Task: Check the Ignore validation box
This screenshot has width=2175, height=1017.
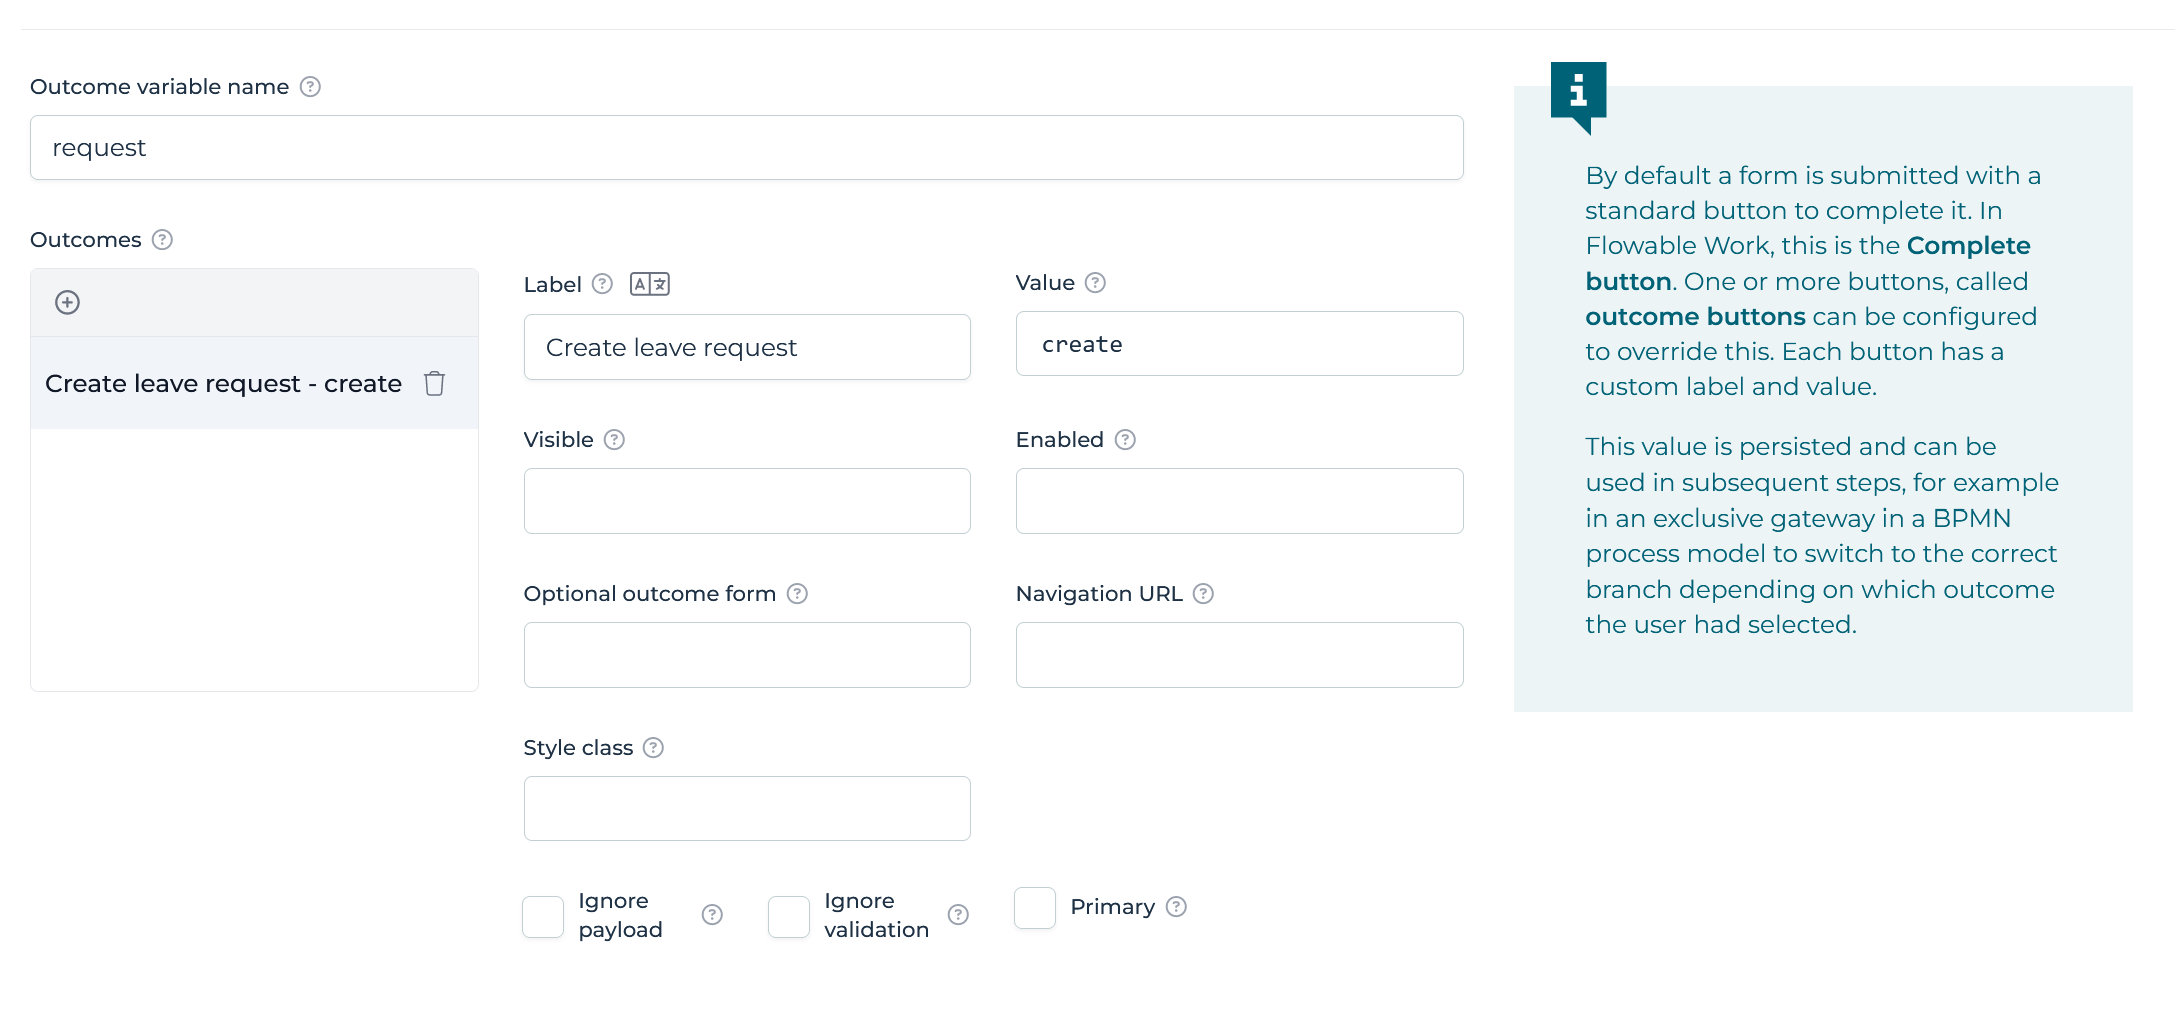Action: coord(789,916)
